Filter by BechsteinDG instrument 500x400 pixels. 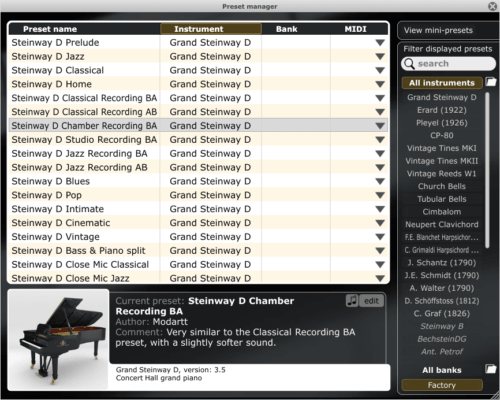(442, 339)
